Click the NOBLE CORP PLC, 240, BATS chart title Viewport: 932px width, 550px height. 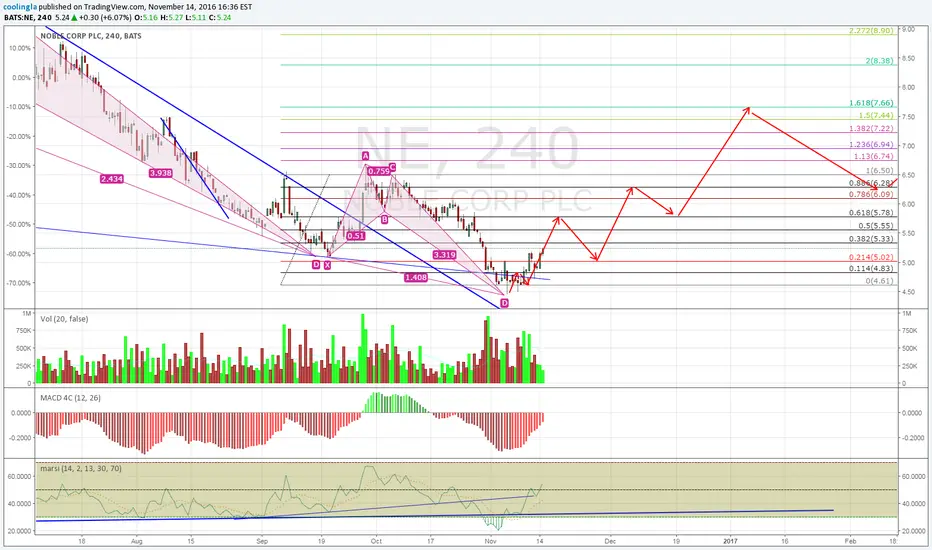click(x=91, y=36)
